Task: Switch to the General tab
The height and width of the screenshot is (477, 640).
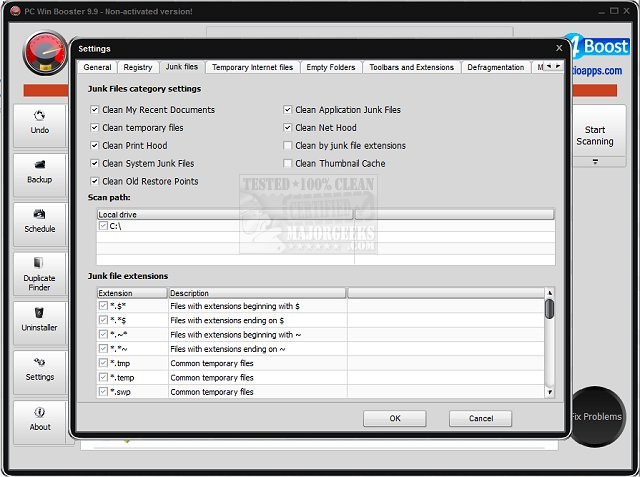Action: click(x=97, y=67)
